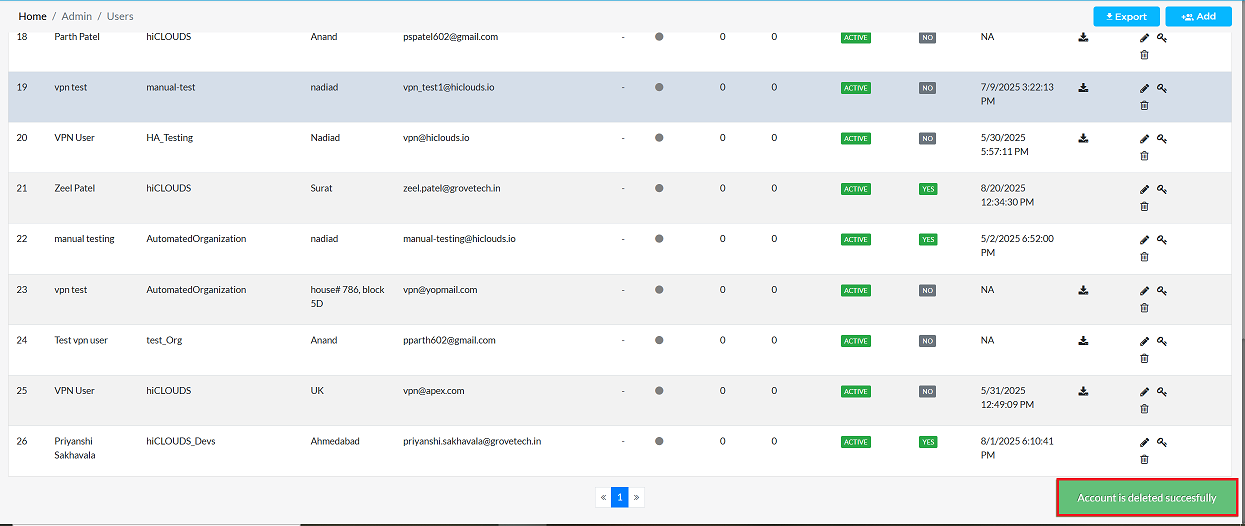The image size is (1245, 526).
Task: Click the YES badge in Zeel Patel row
Action: pos(928,189)
